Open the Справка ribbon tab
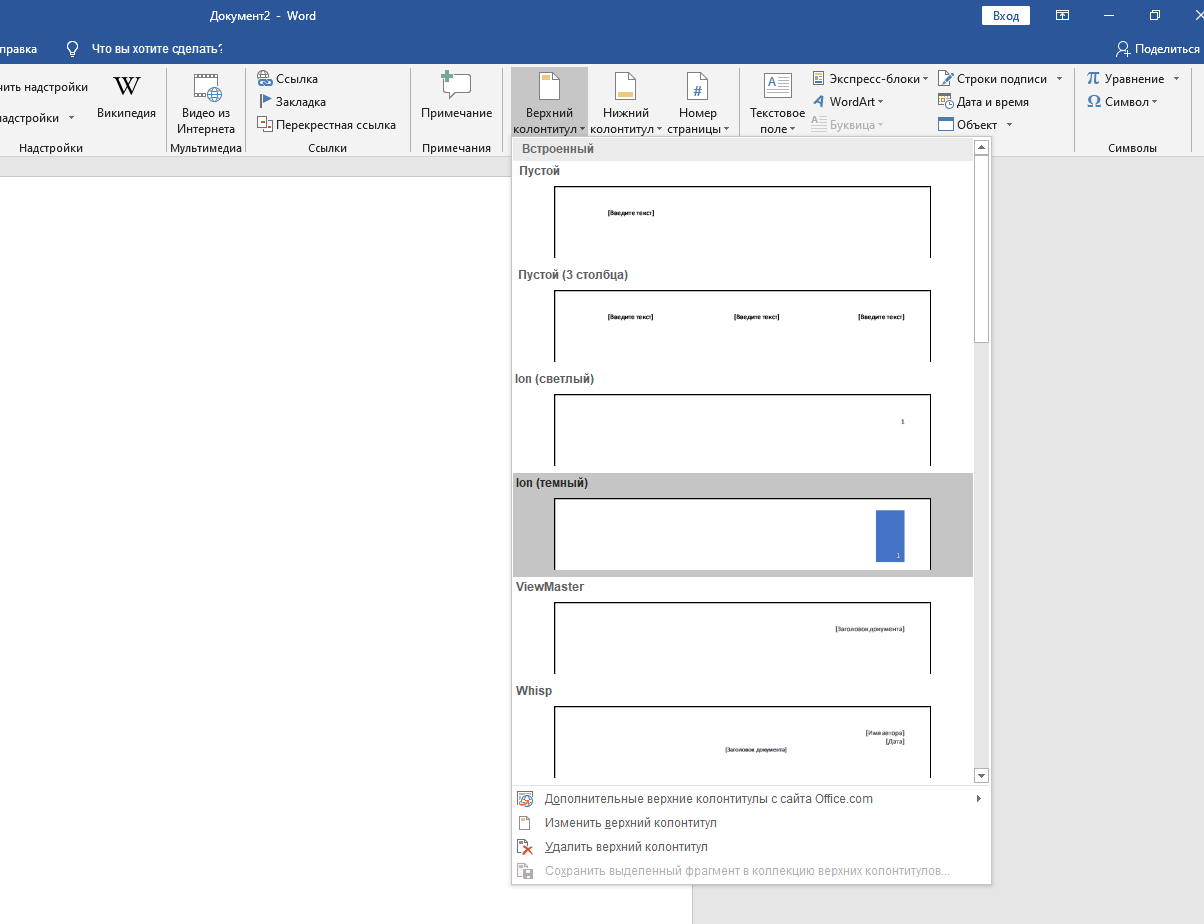Viewport: 1204px width, 924px height. [x=20, y=49]
